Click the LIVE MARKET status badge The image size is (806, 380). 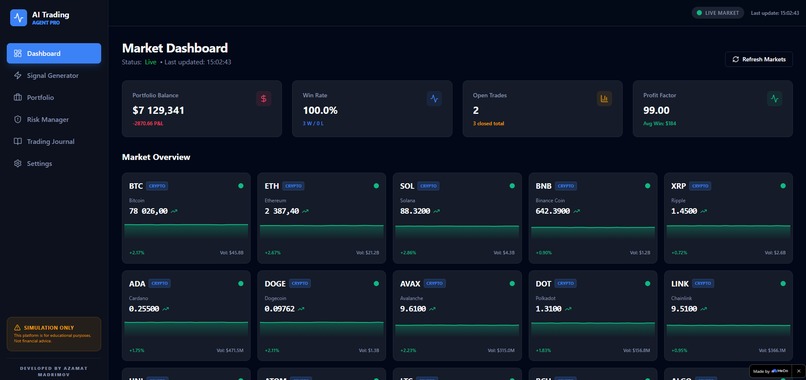pyautogui.click(x=718, y=13)
